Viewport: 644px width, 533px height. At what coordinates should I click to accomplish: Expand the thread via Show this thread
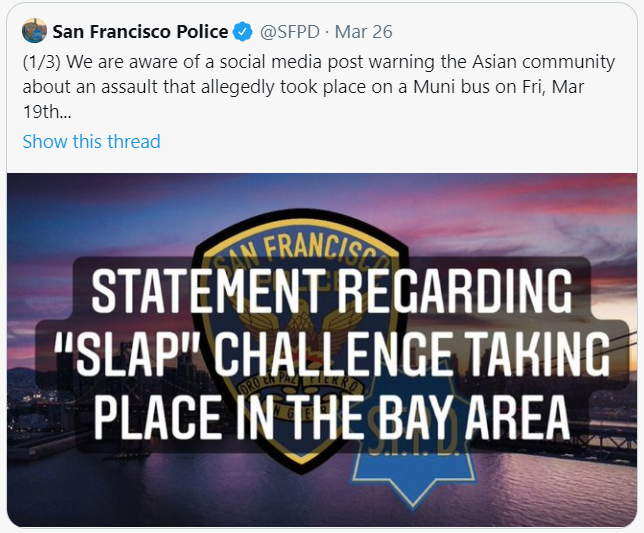91,141
